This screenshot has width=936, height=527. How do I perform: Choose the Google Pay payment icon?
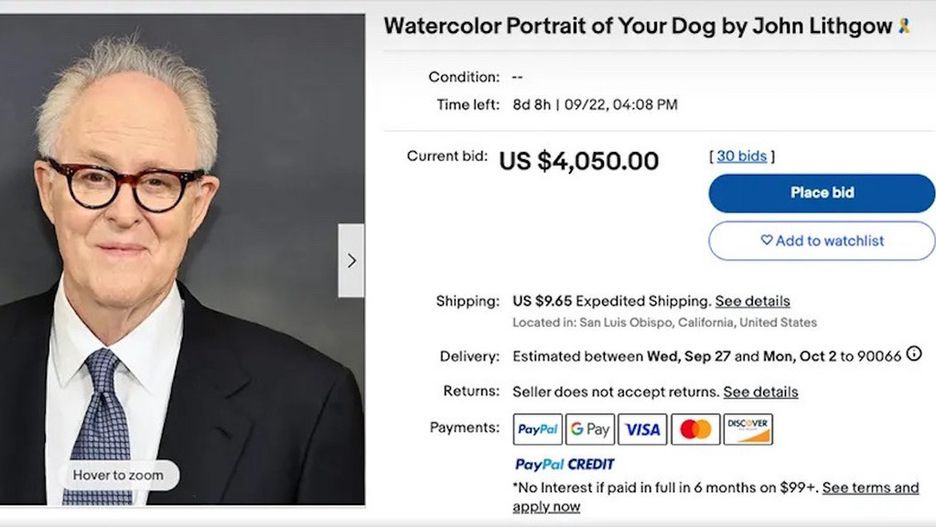click(x=590, y=429)
